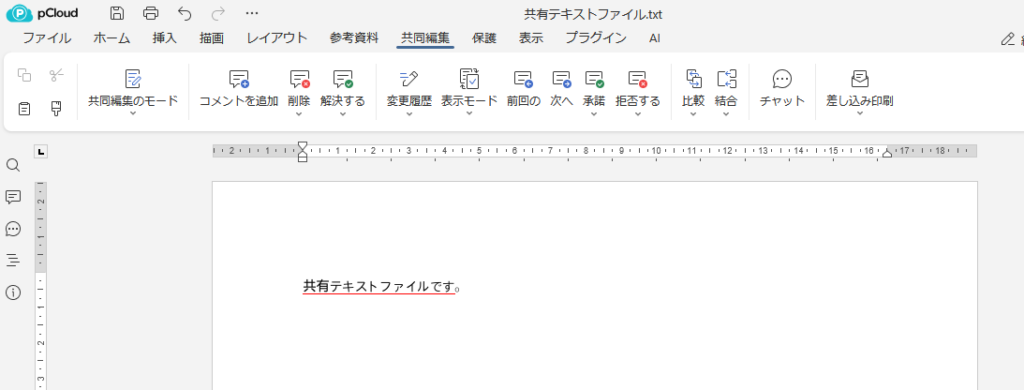Open the comments panel in left sidebar
The image size is (1024, 390).
pos(13,197)
